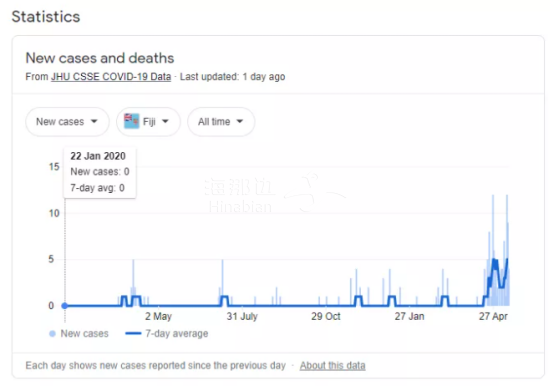Toggle the 7-day average legend label
The width and height of the screenshot is (554, 386).
tap(177, 333)
